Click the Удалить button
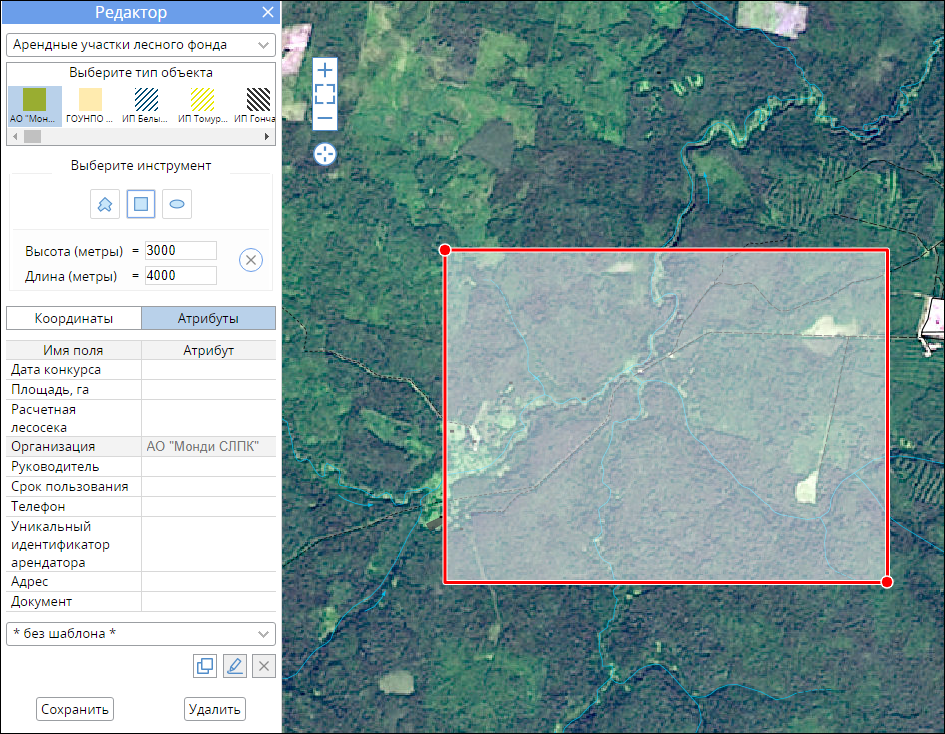Image resolution: width=945 pixels, height=734 pixels. tap(215, 709)
